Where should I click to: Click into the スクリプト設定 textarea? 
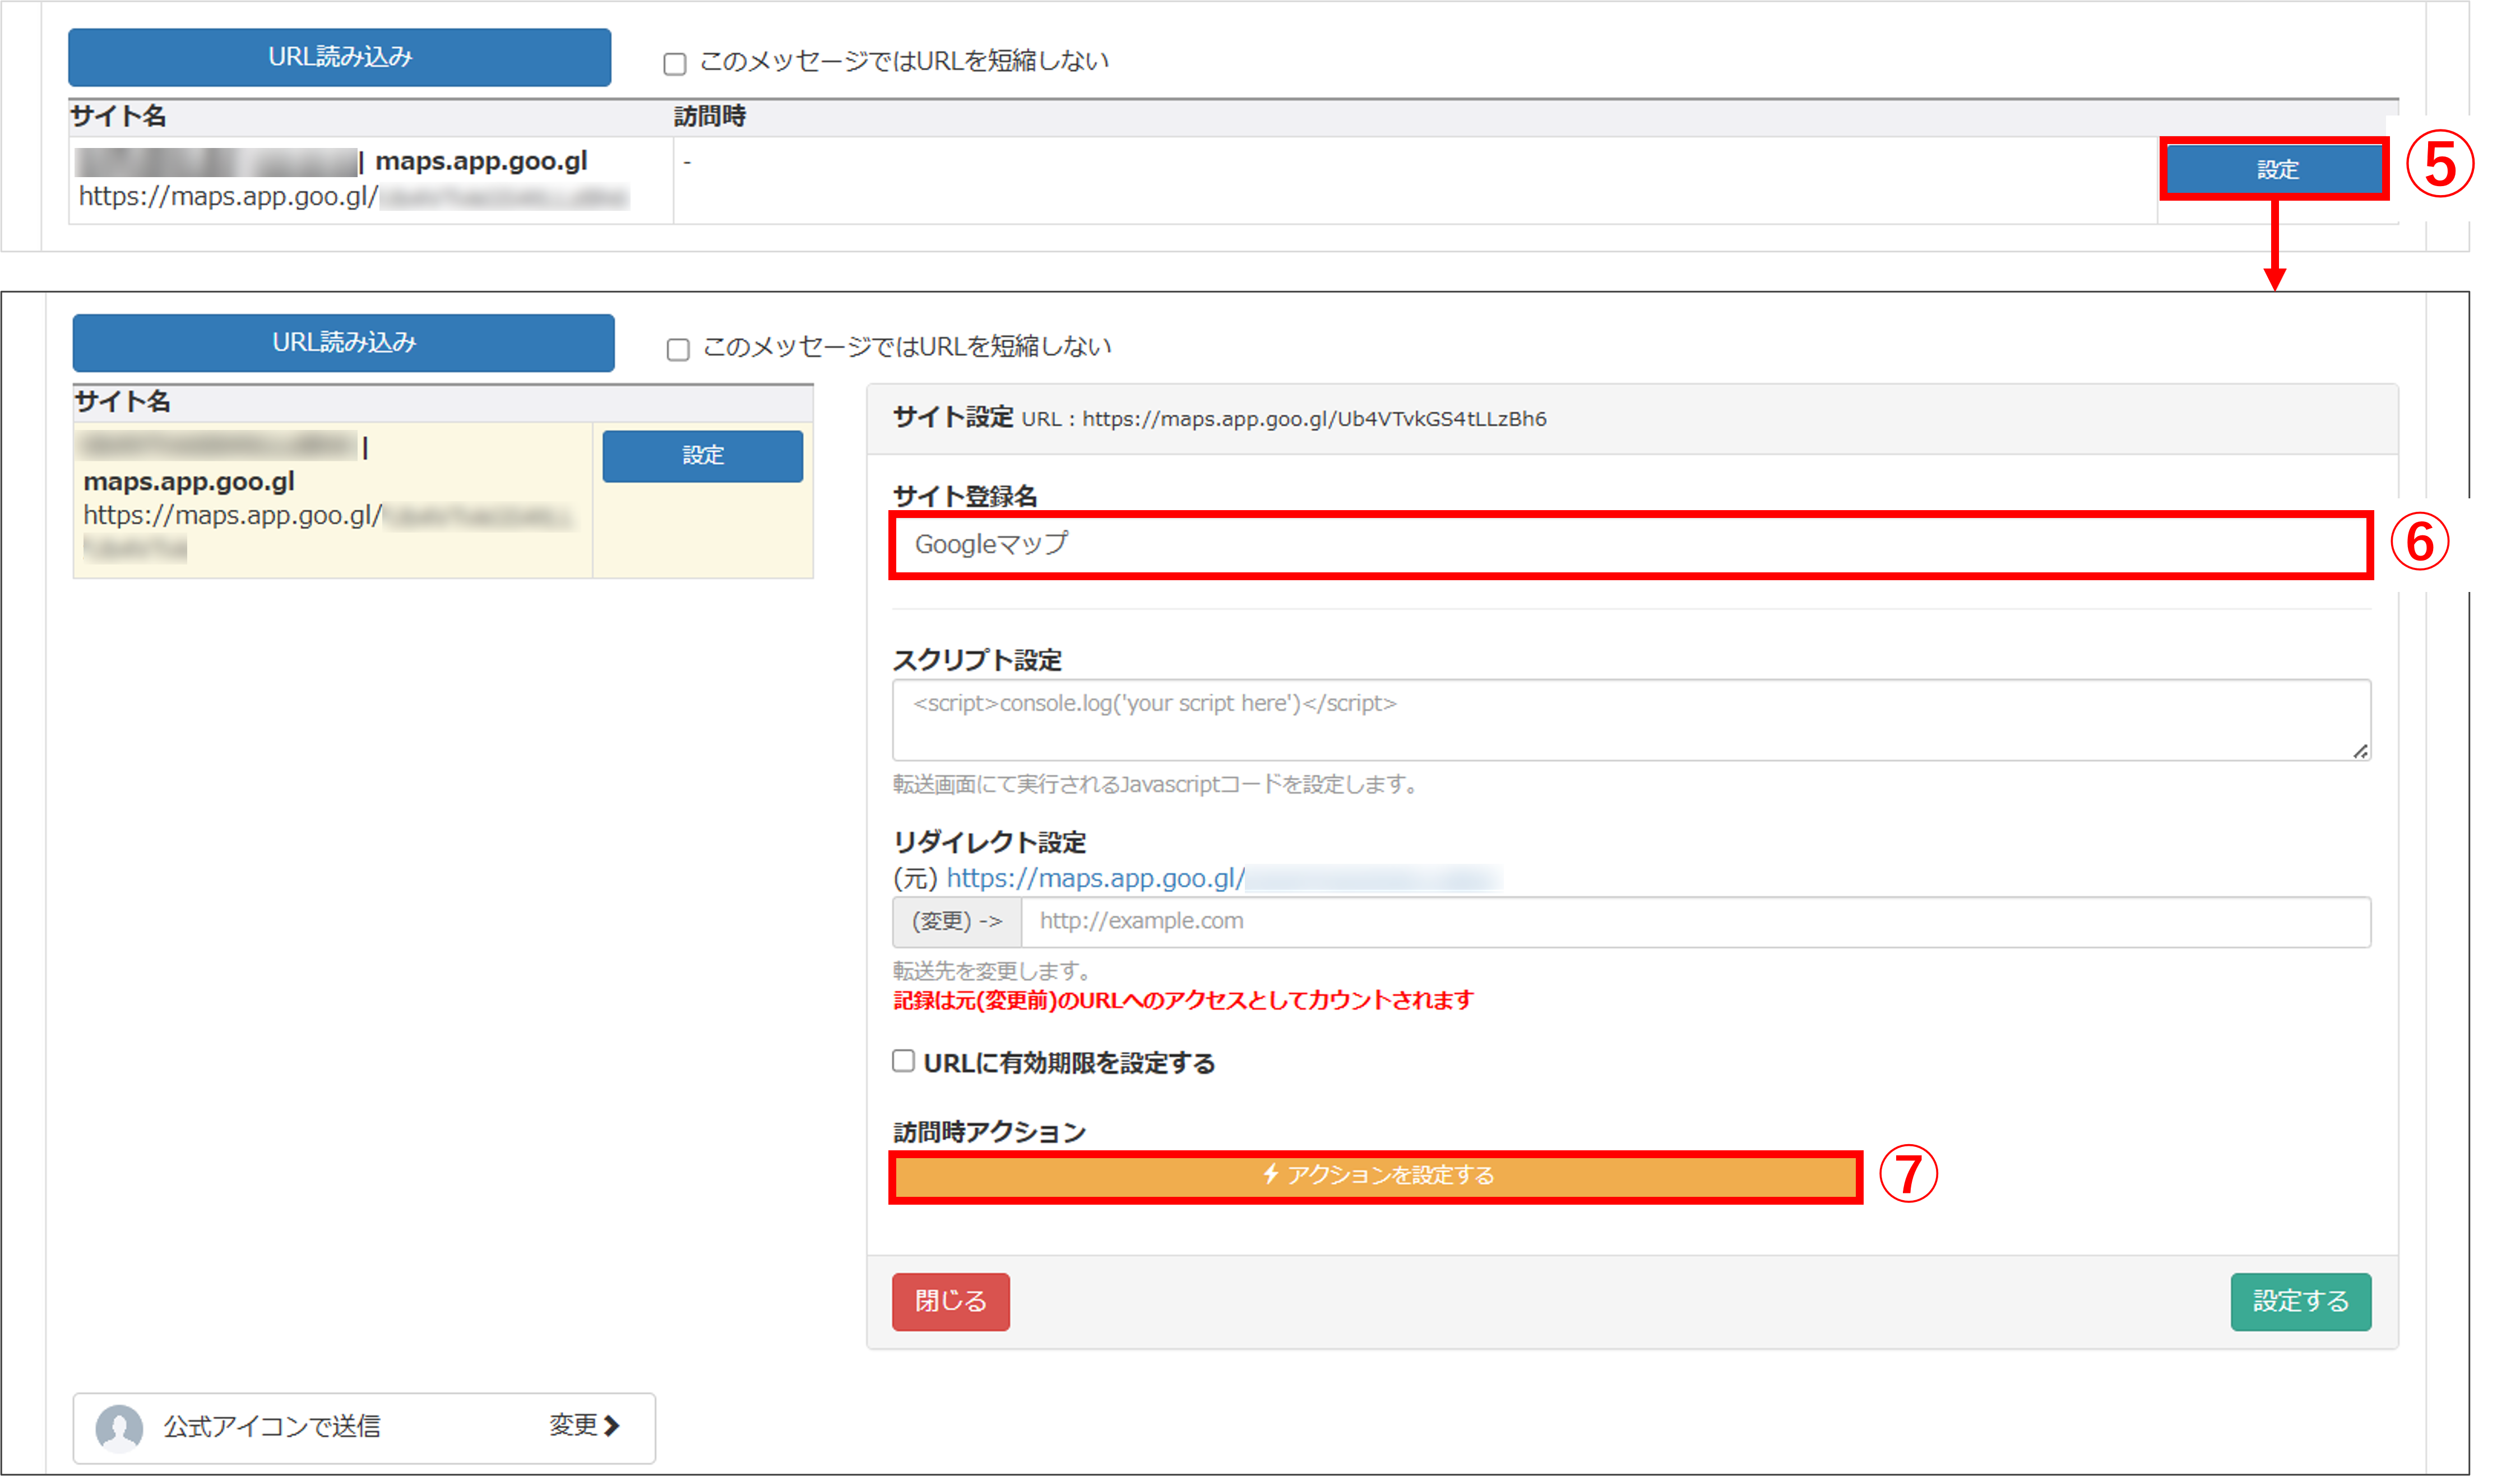tap(1630, 719)
